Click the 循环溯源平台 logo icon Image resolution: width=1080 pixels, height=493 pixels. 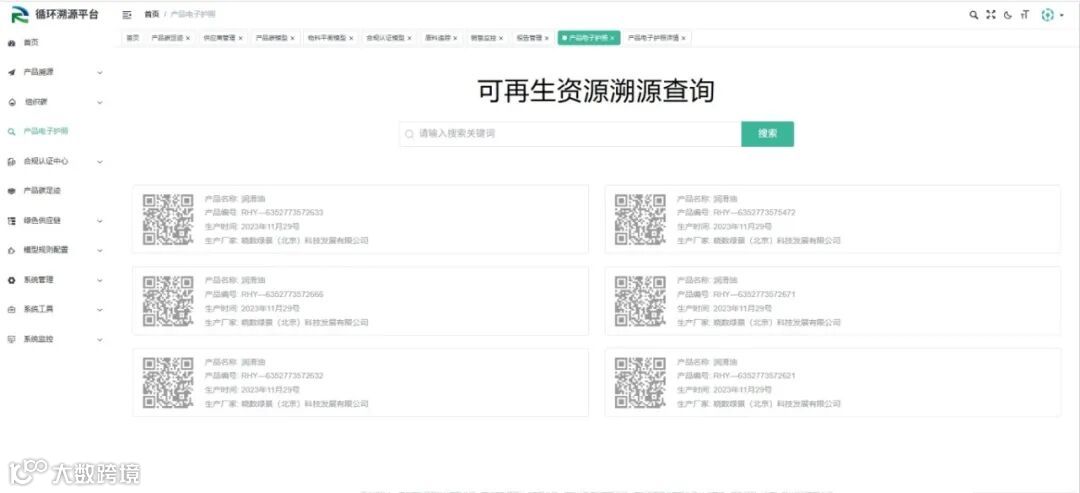20,14
